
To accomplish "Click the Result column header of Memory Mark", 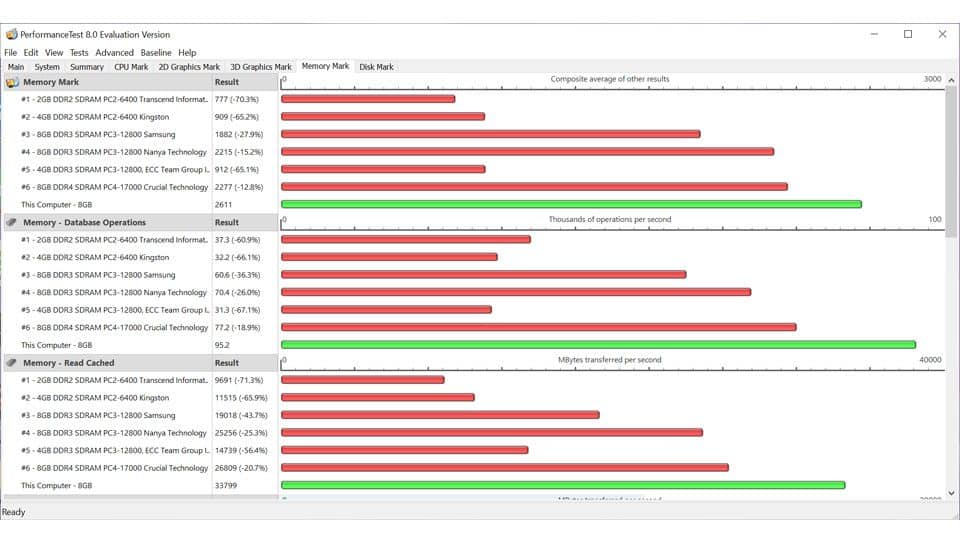I will (x=227, y=82).
